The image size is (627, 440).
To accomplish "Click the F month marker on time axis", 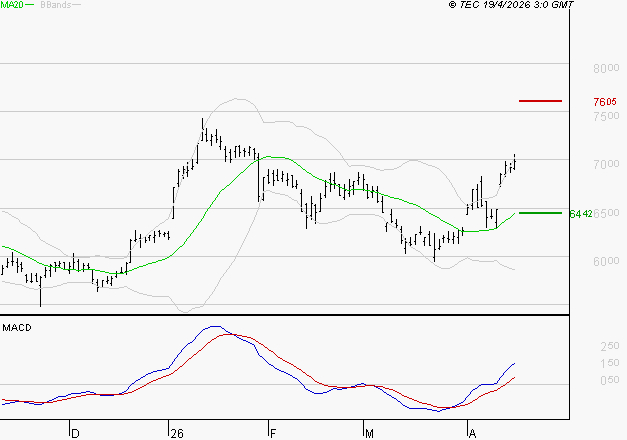I will click(273, 433).
